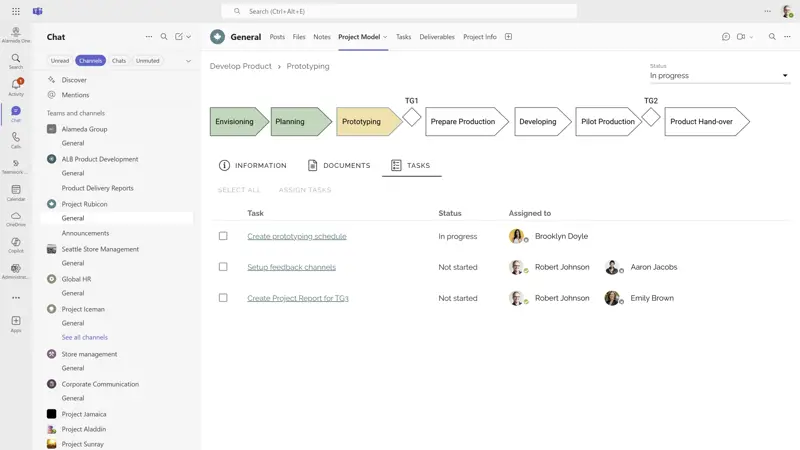This screenshot has width=800, height=450.
Task: Click the TG1 milestone diamond
Action: click(412, 118)
